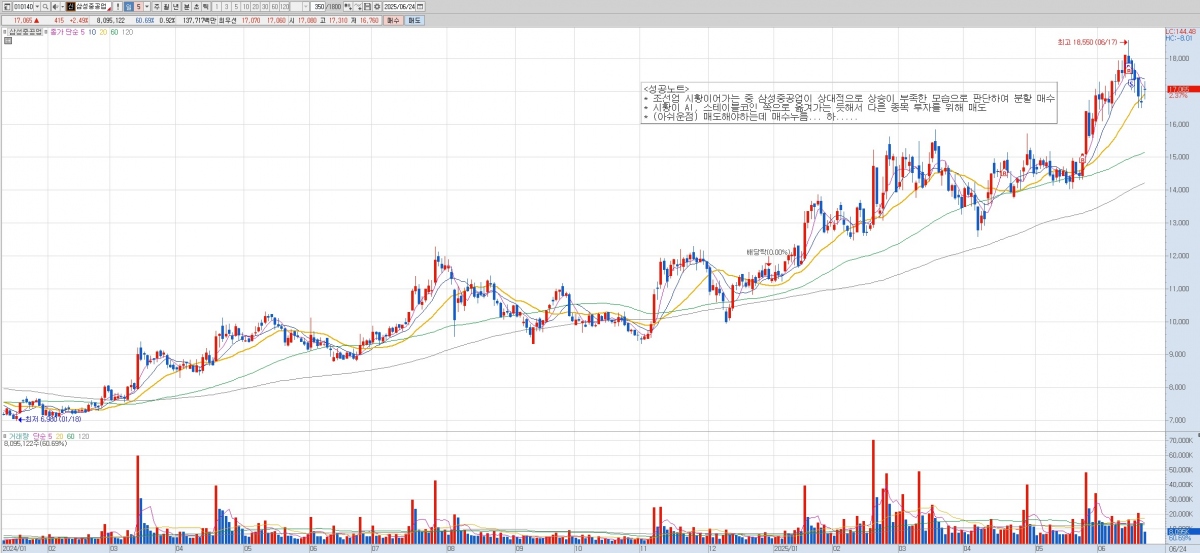The width and height of the screenshot is (1200, 553).
Task: Toggle the 일 (daily) chart period
Action: 128,6
